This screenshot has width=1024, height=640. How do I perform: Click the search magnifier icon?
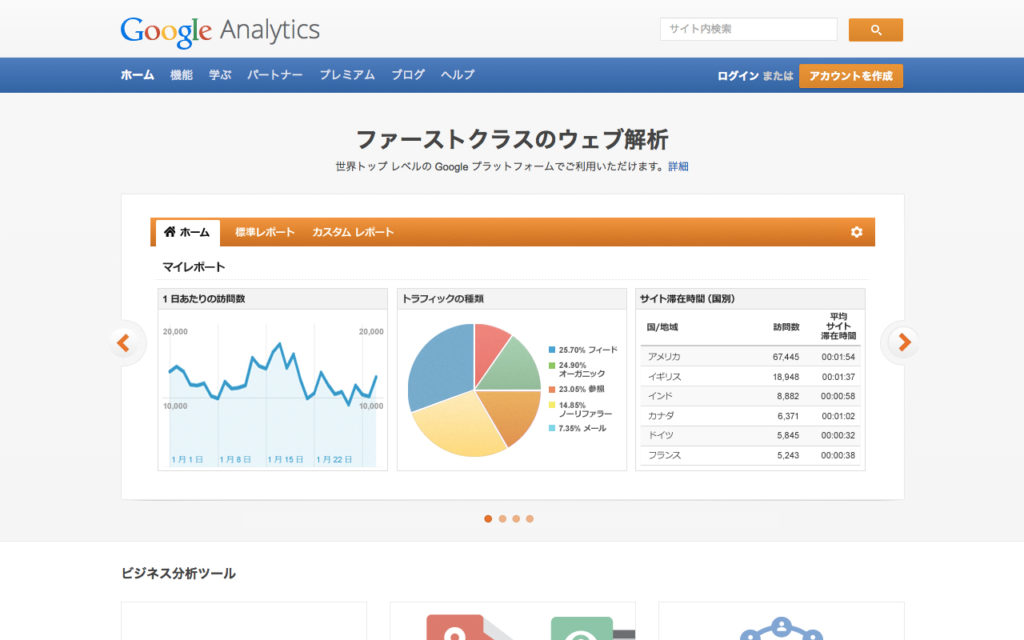875,29
